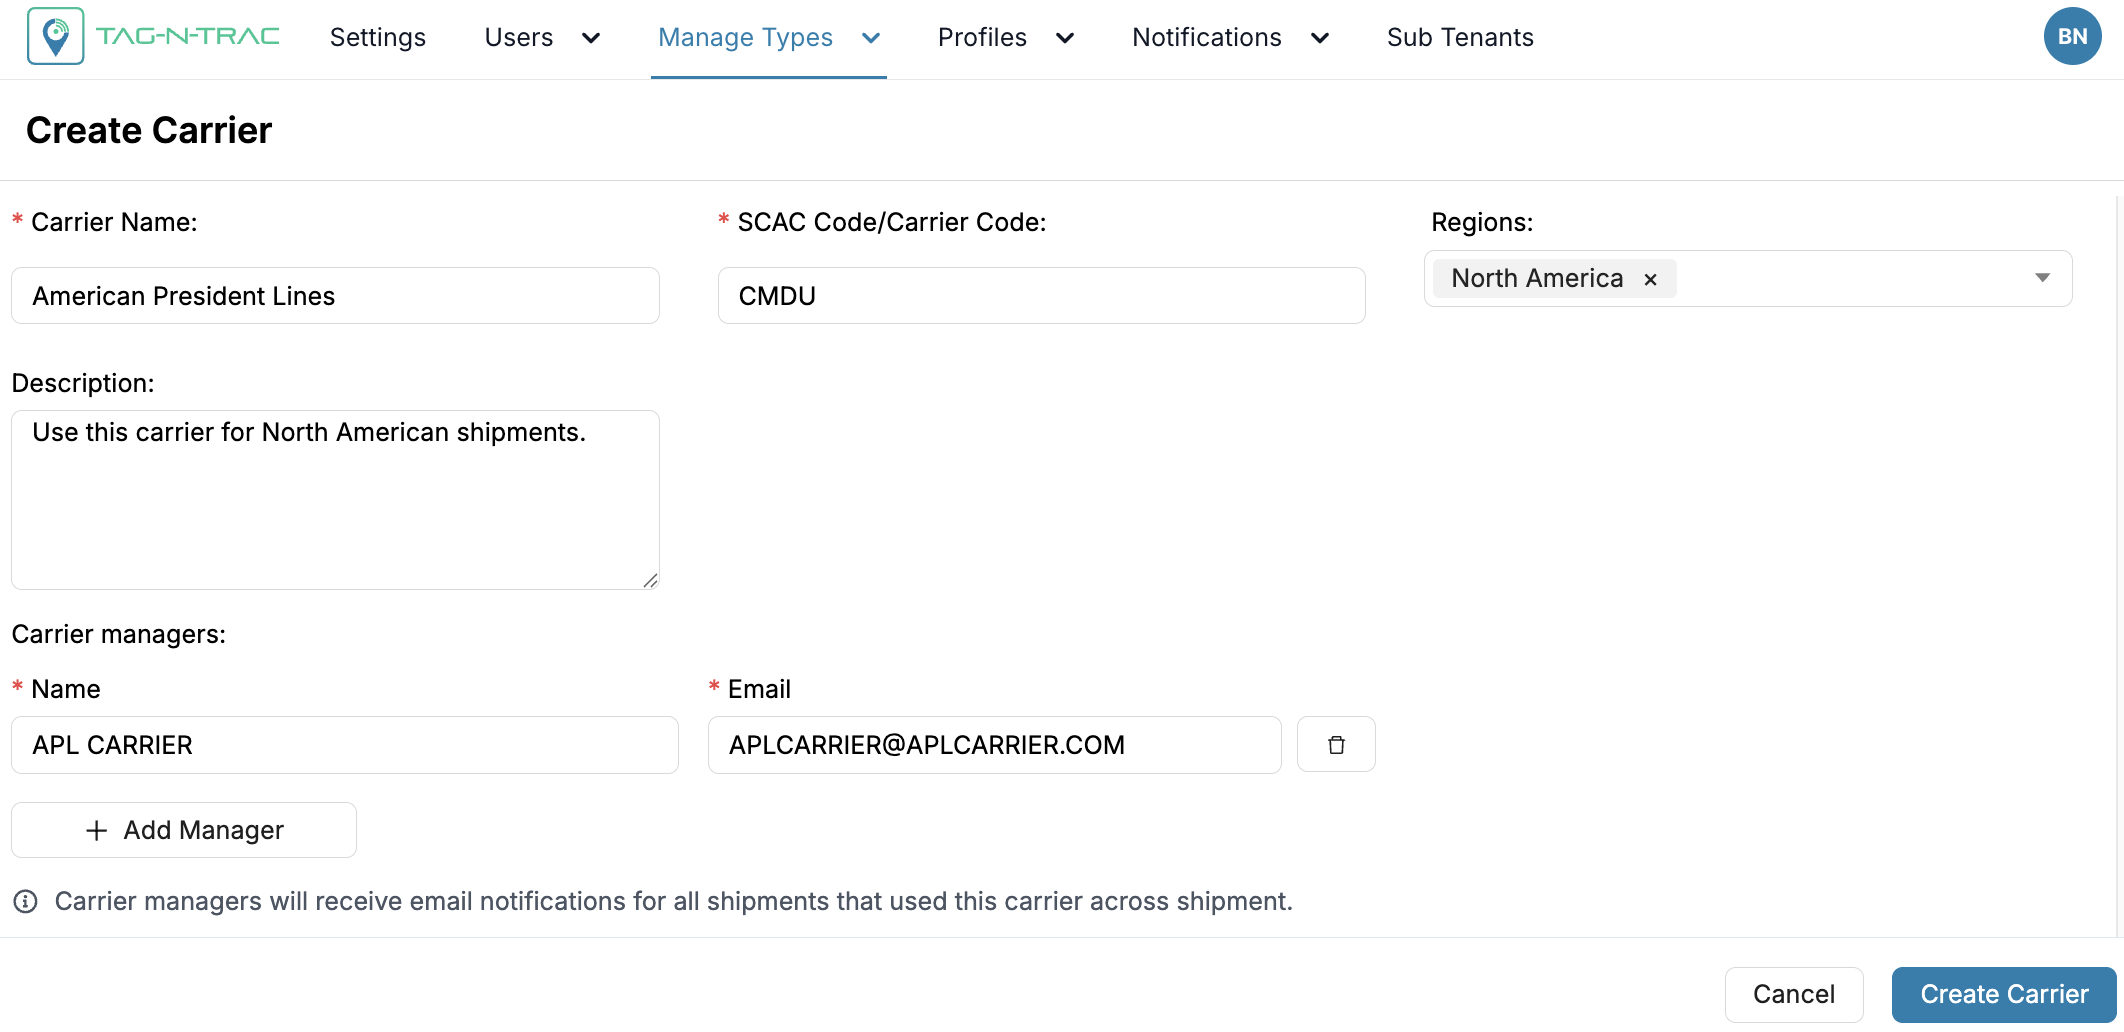
Task: Open the Users menu
Action: coord(519,37)
